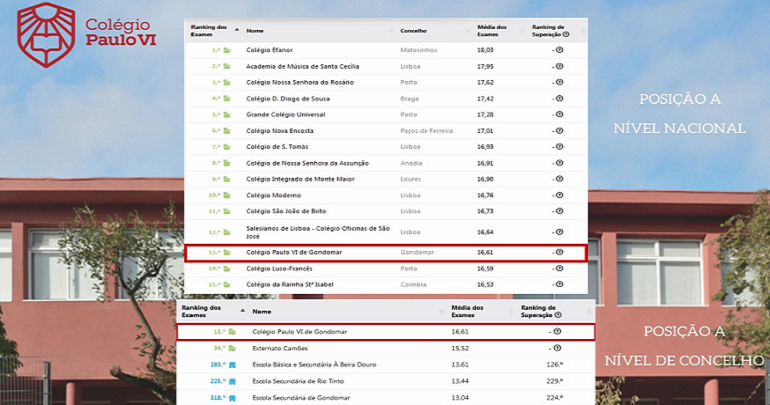The width and height of the screenshot is (770, 405).
Task: Open help icon in top Ranking de Superação header
Action: 566,34
